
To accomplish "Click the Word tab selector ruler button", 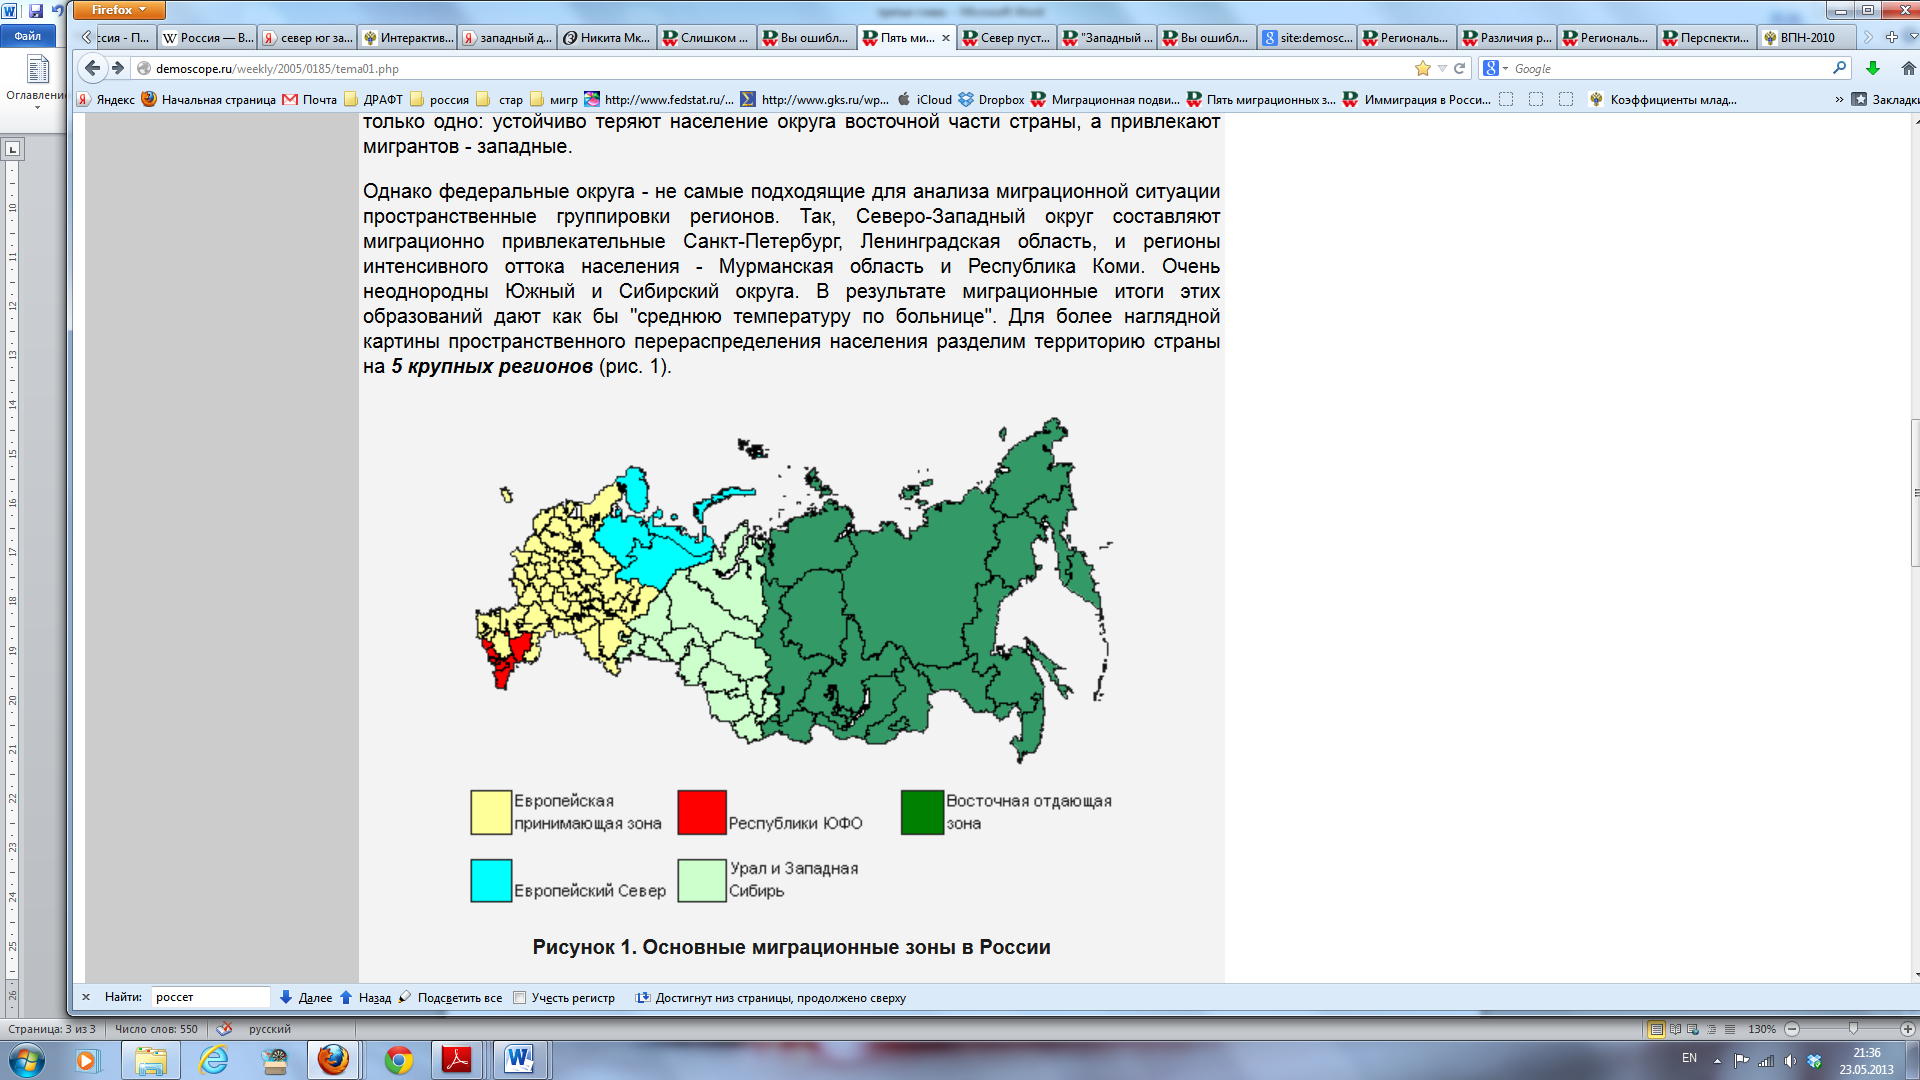I will pyautogui.click(x=13, y=149).
